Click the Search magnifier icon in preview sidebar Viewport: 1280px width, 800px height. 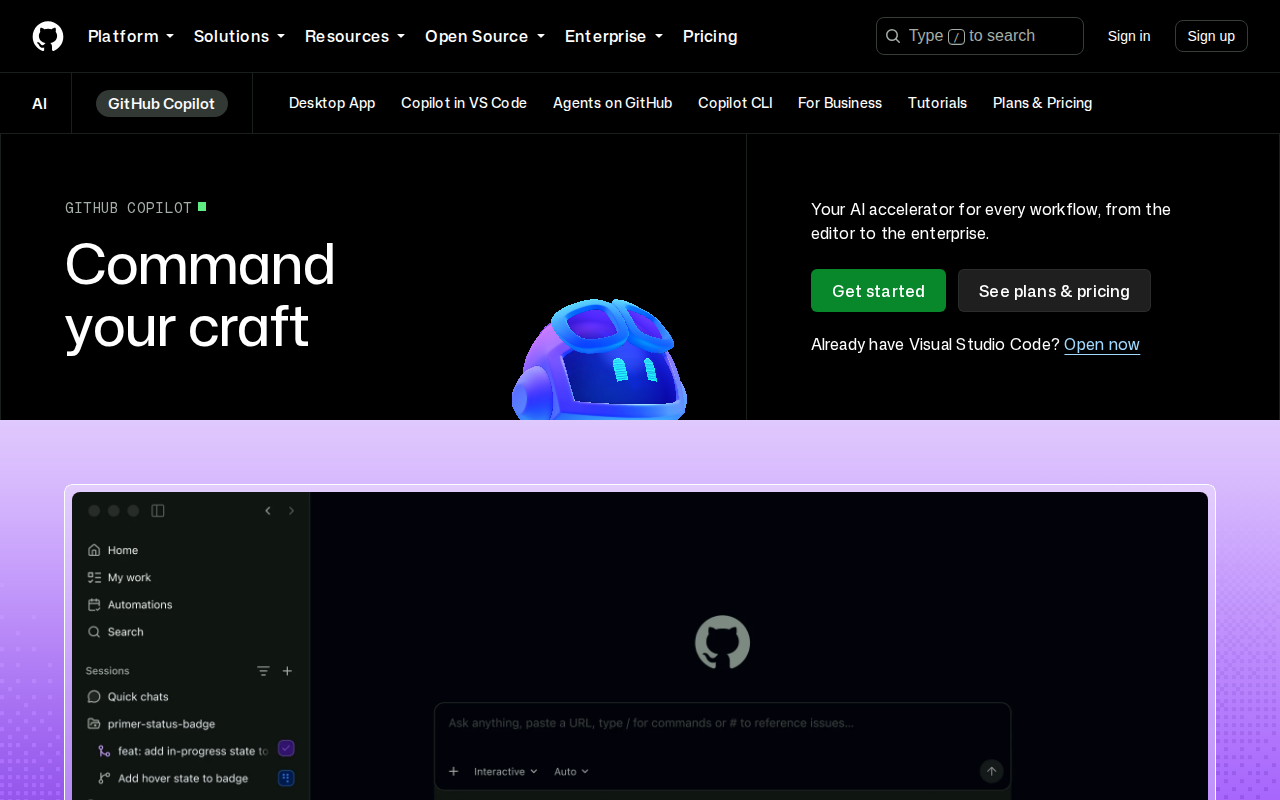pyautogui.click(x=94, y=632)
